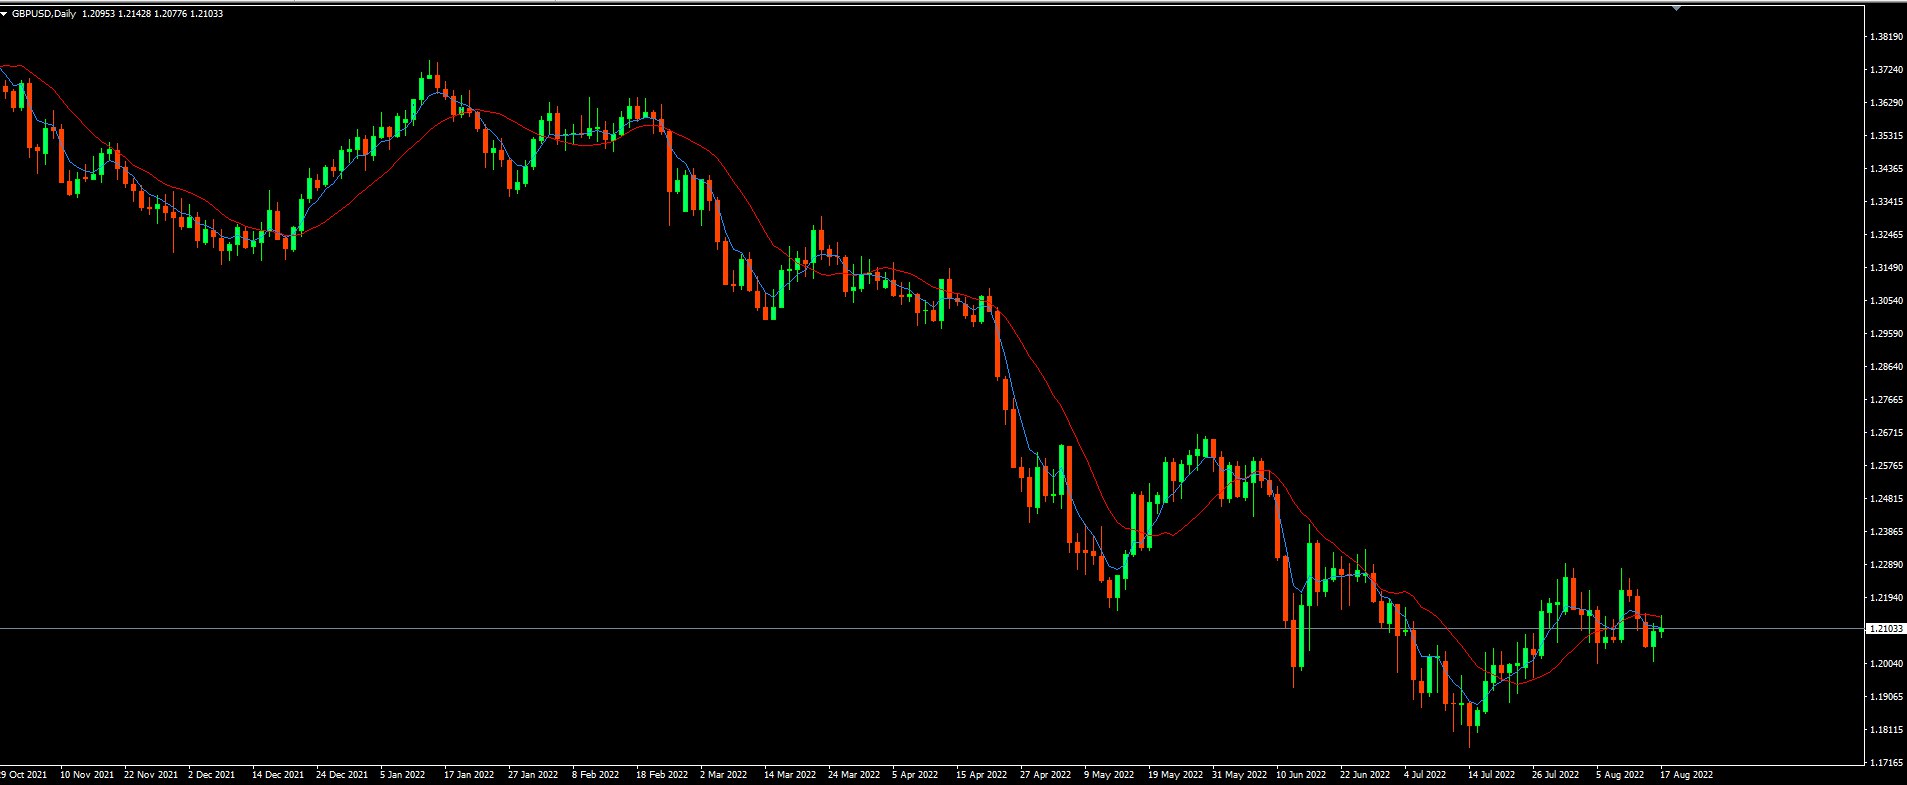Click the 1.37240 price axis label
The width and height of the screenshot is (1907, 785).
pos(1885,70)
